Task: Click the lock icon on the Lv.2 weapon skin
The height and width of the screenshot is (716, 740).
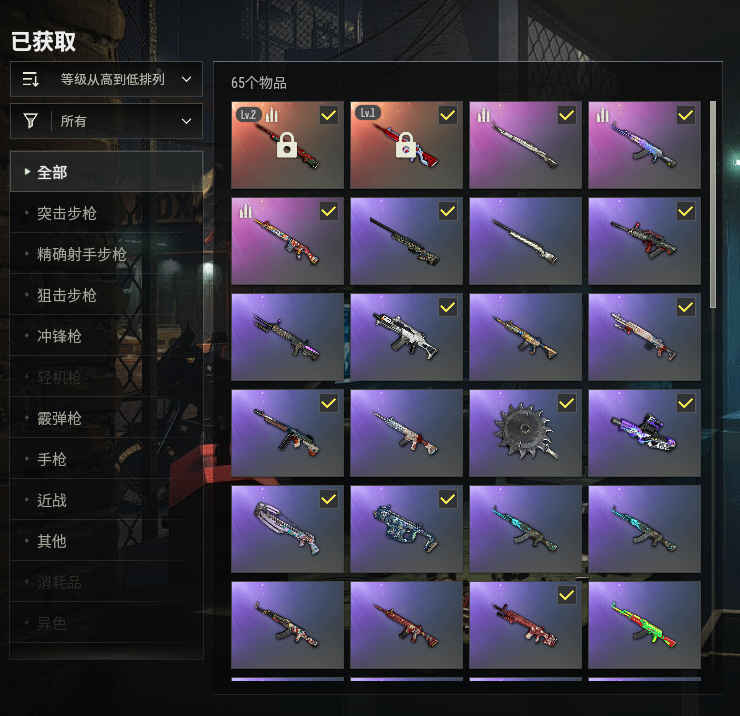Action: [286, 145]
